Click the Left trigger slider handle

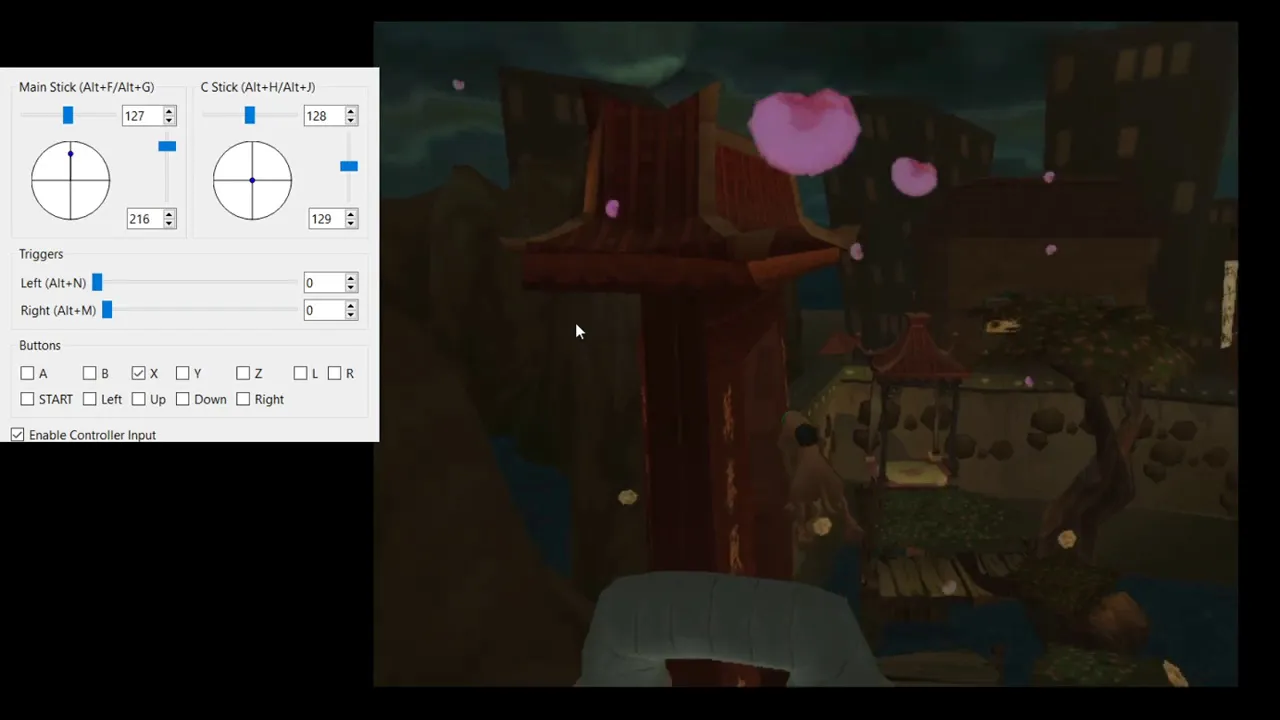point(97,283)
